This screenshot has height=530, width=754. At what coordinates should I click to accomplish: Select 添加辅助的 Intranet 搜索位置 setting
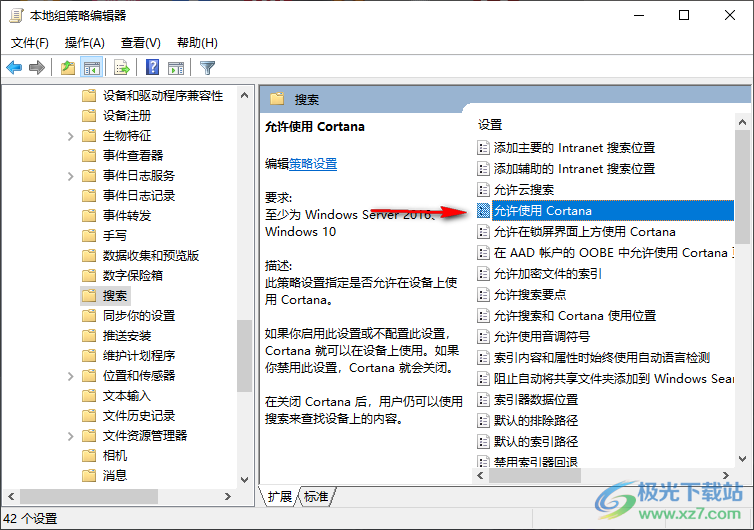click(x=574, y=169)
